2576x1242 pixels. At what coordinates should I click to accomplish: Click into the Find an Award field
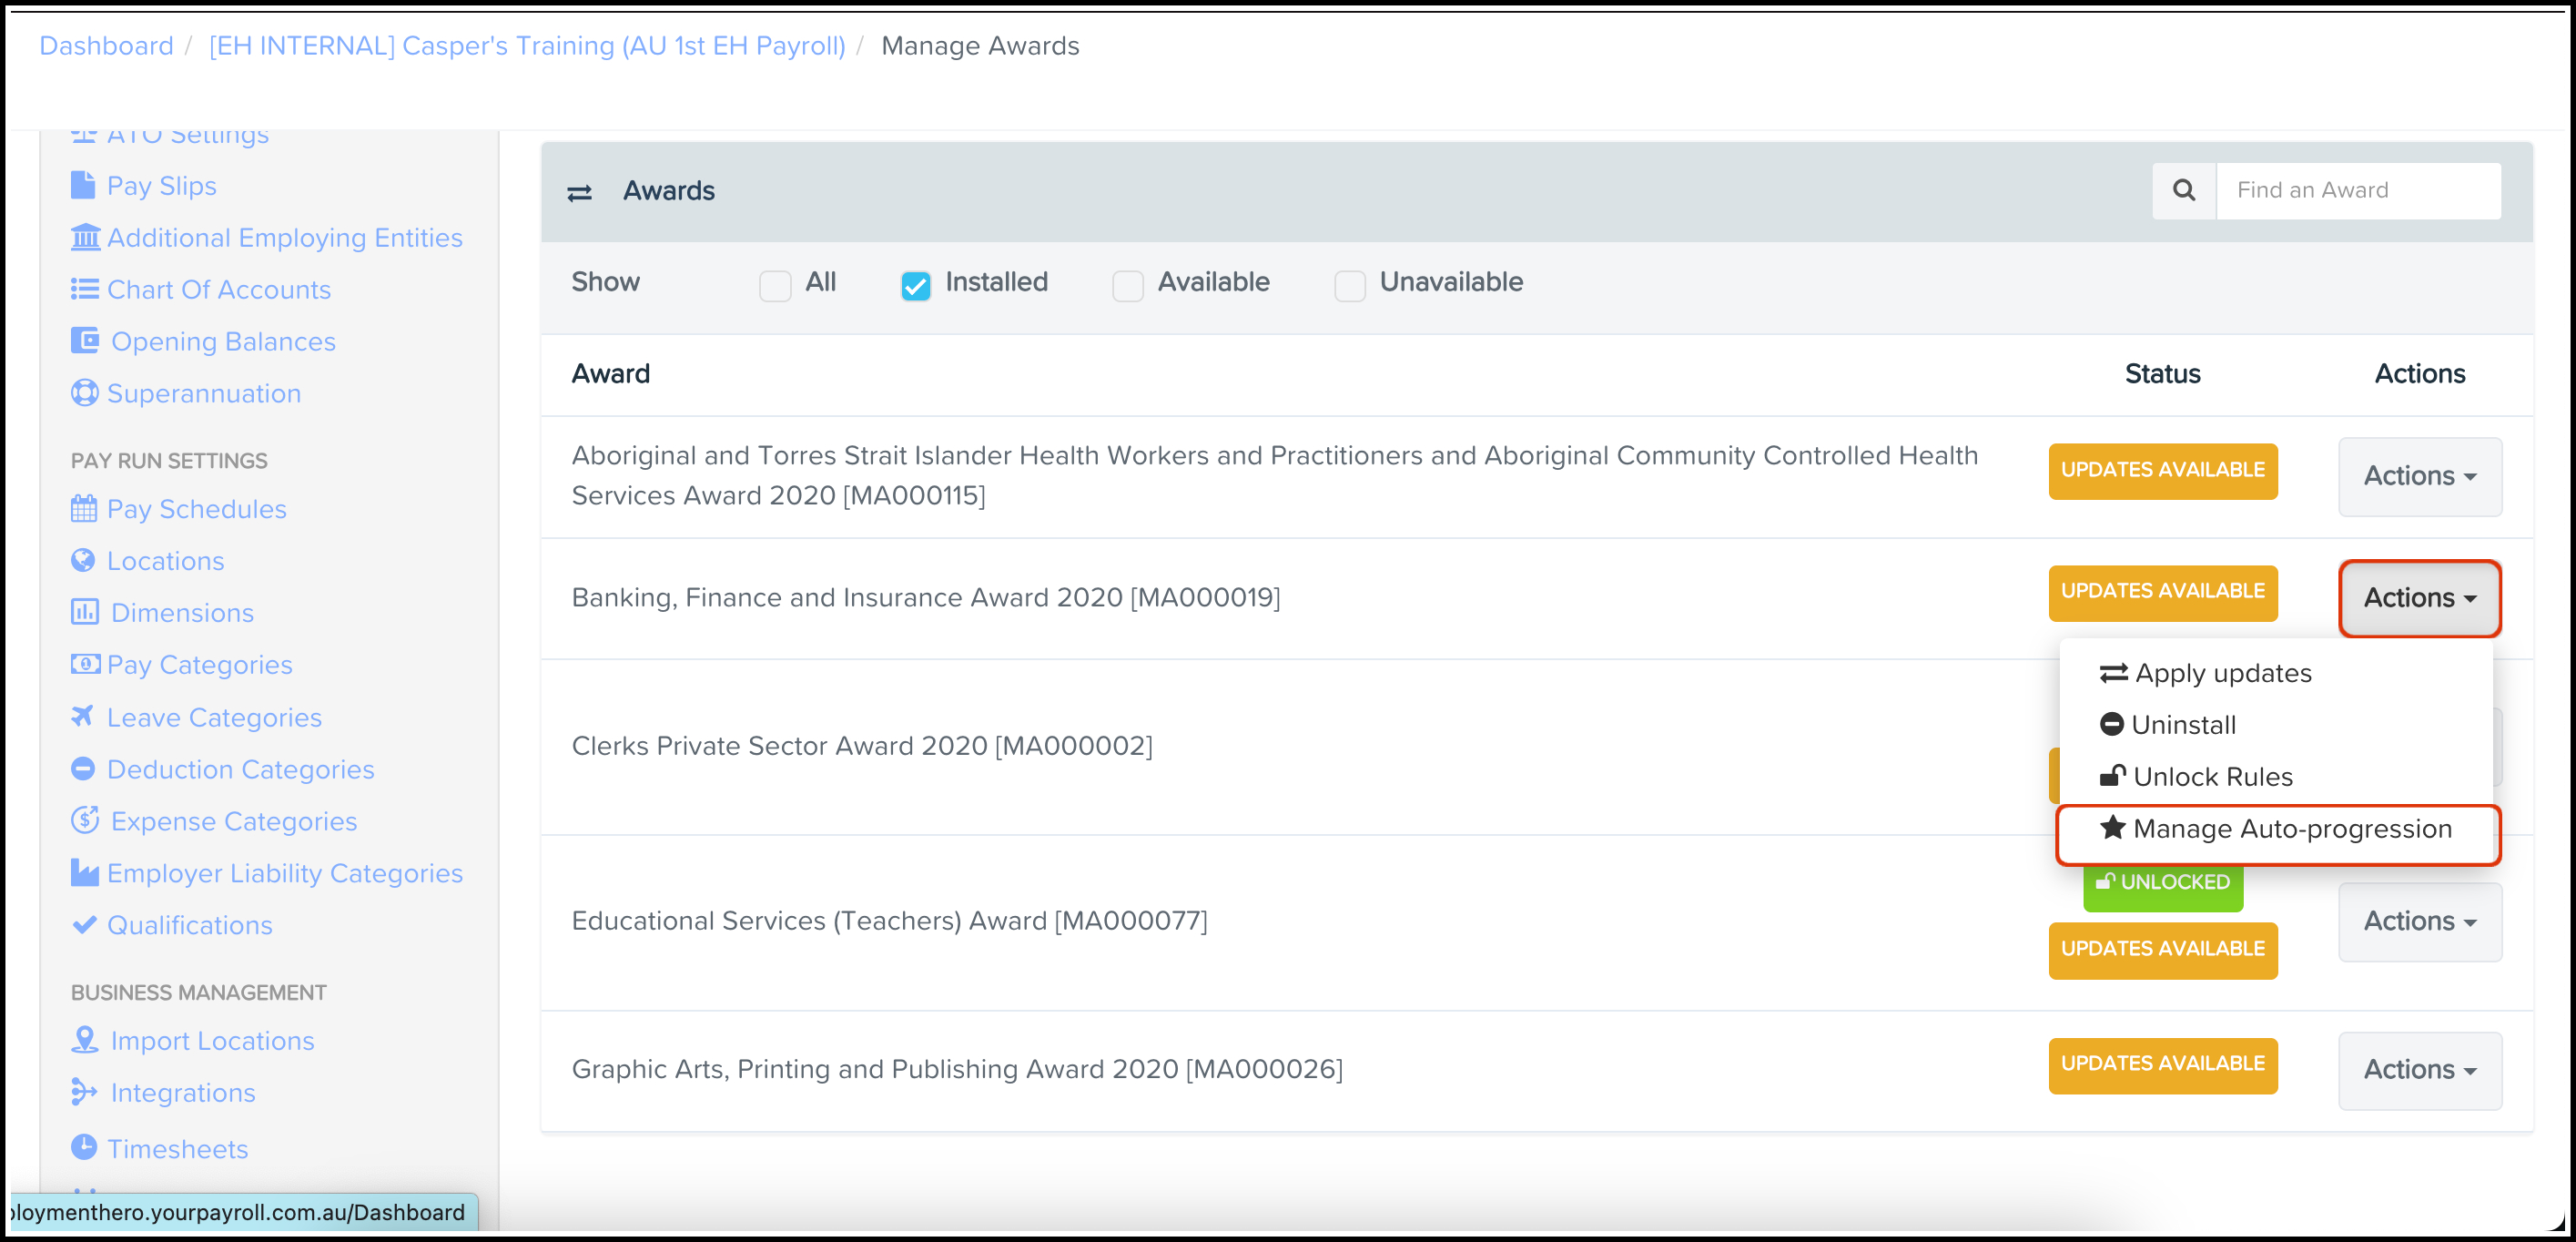2357,190
